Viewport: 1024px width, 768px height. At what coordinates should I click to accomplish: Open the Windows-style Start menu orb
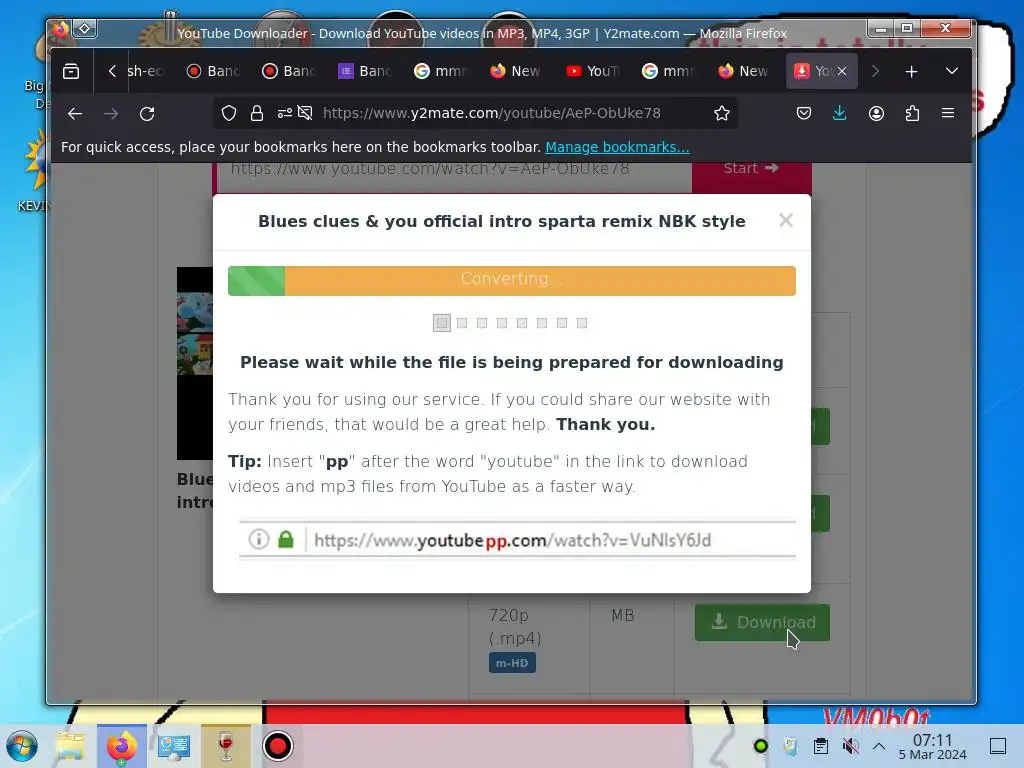22,746
